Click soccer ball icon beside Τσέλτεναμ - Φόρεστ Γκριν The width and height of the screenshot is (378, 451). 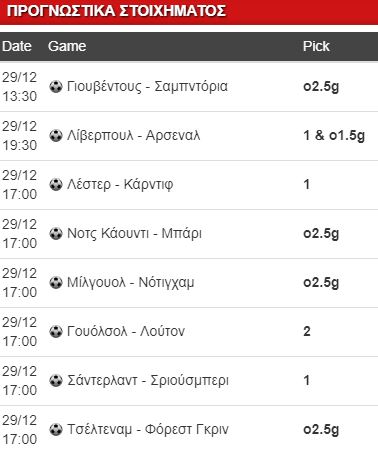tap(56, 429)
